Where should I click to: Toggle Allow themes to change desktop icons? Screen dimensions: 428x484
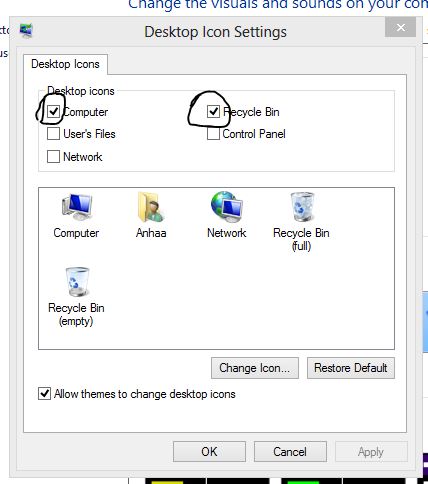44,394
